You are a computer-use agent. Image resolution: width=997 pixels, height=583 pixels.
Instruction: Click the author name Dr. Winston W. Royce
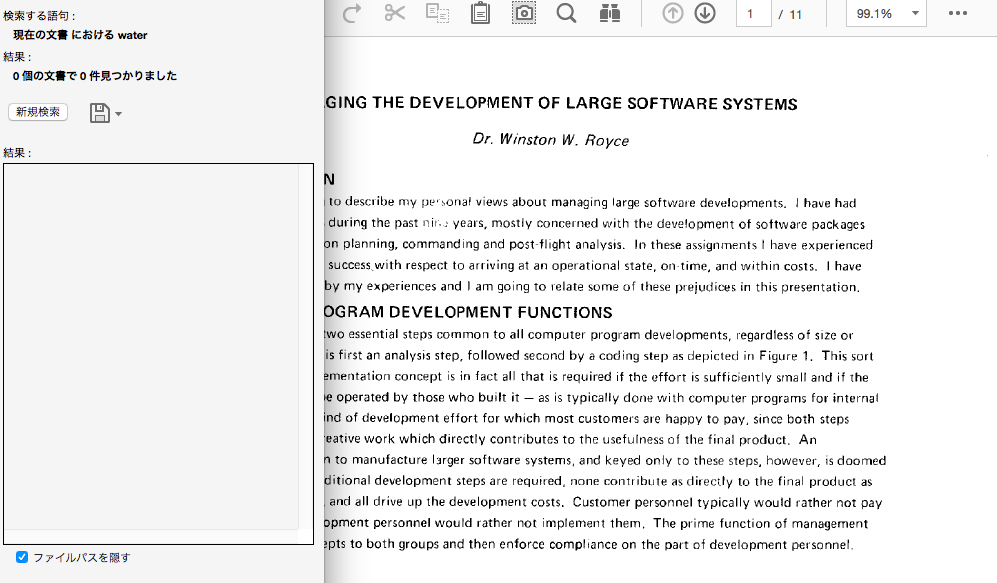551,140
